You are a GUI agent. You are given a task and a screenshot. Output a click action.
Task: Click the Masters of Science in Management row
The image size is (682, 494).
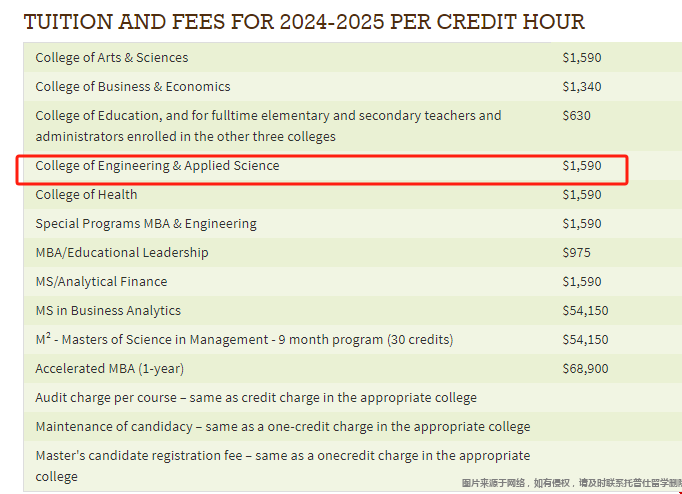tap(353, 339)
